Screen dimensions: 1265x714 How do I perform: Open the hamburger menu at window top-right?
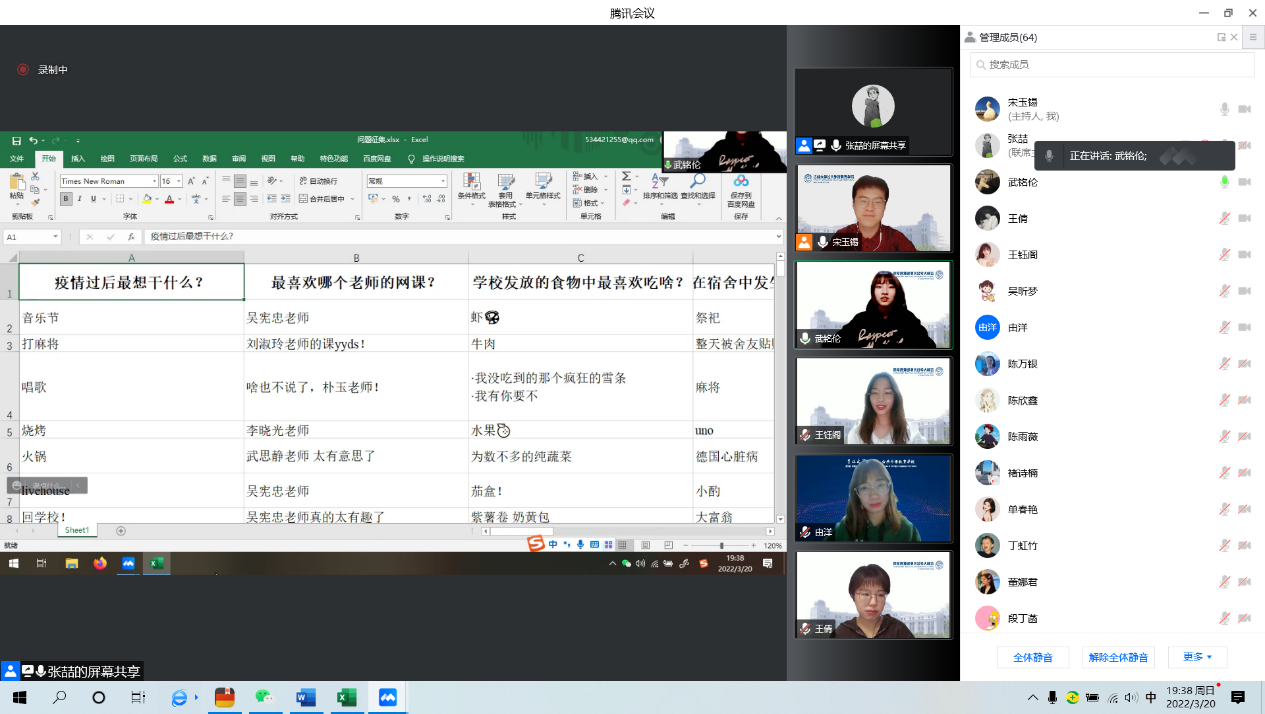point(1252,37)
